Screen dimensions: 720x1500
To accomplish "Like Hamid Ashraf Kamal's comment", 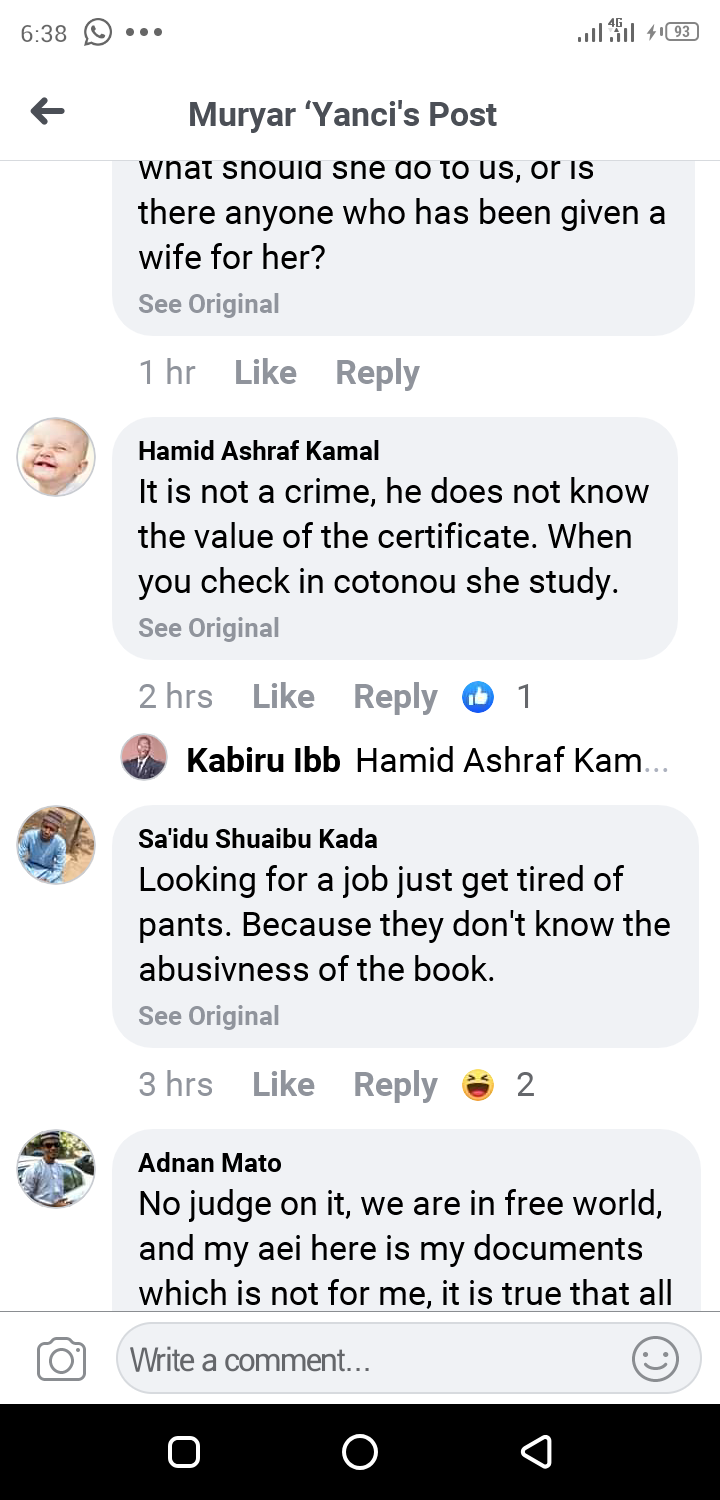I will (283, 697).
